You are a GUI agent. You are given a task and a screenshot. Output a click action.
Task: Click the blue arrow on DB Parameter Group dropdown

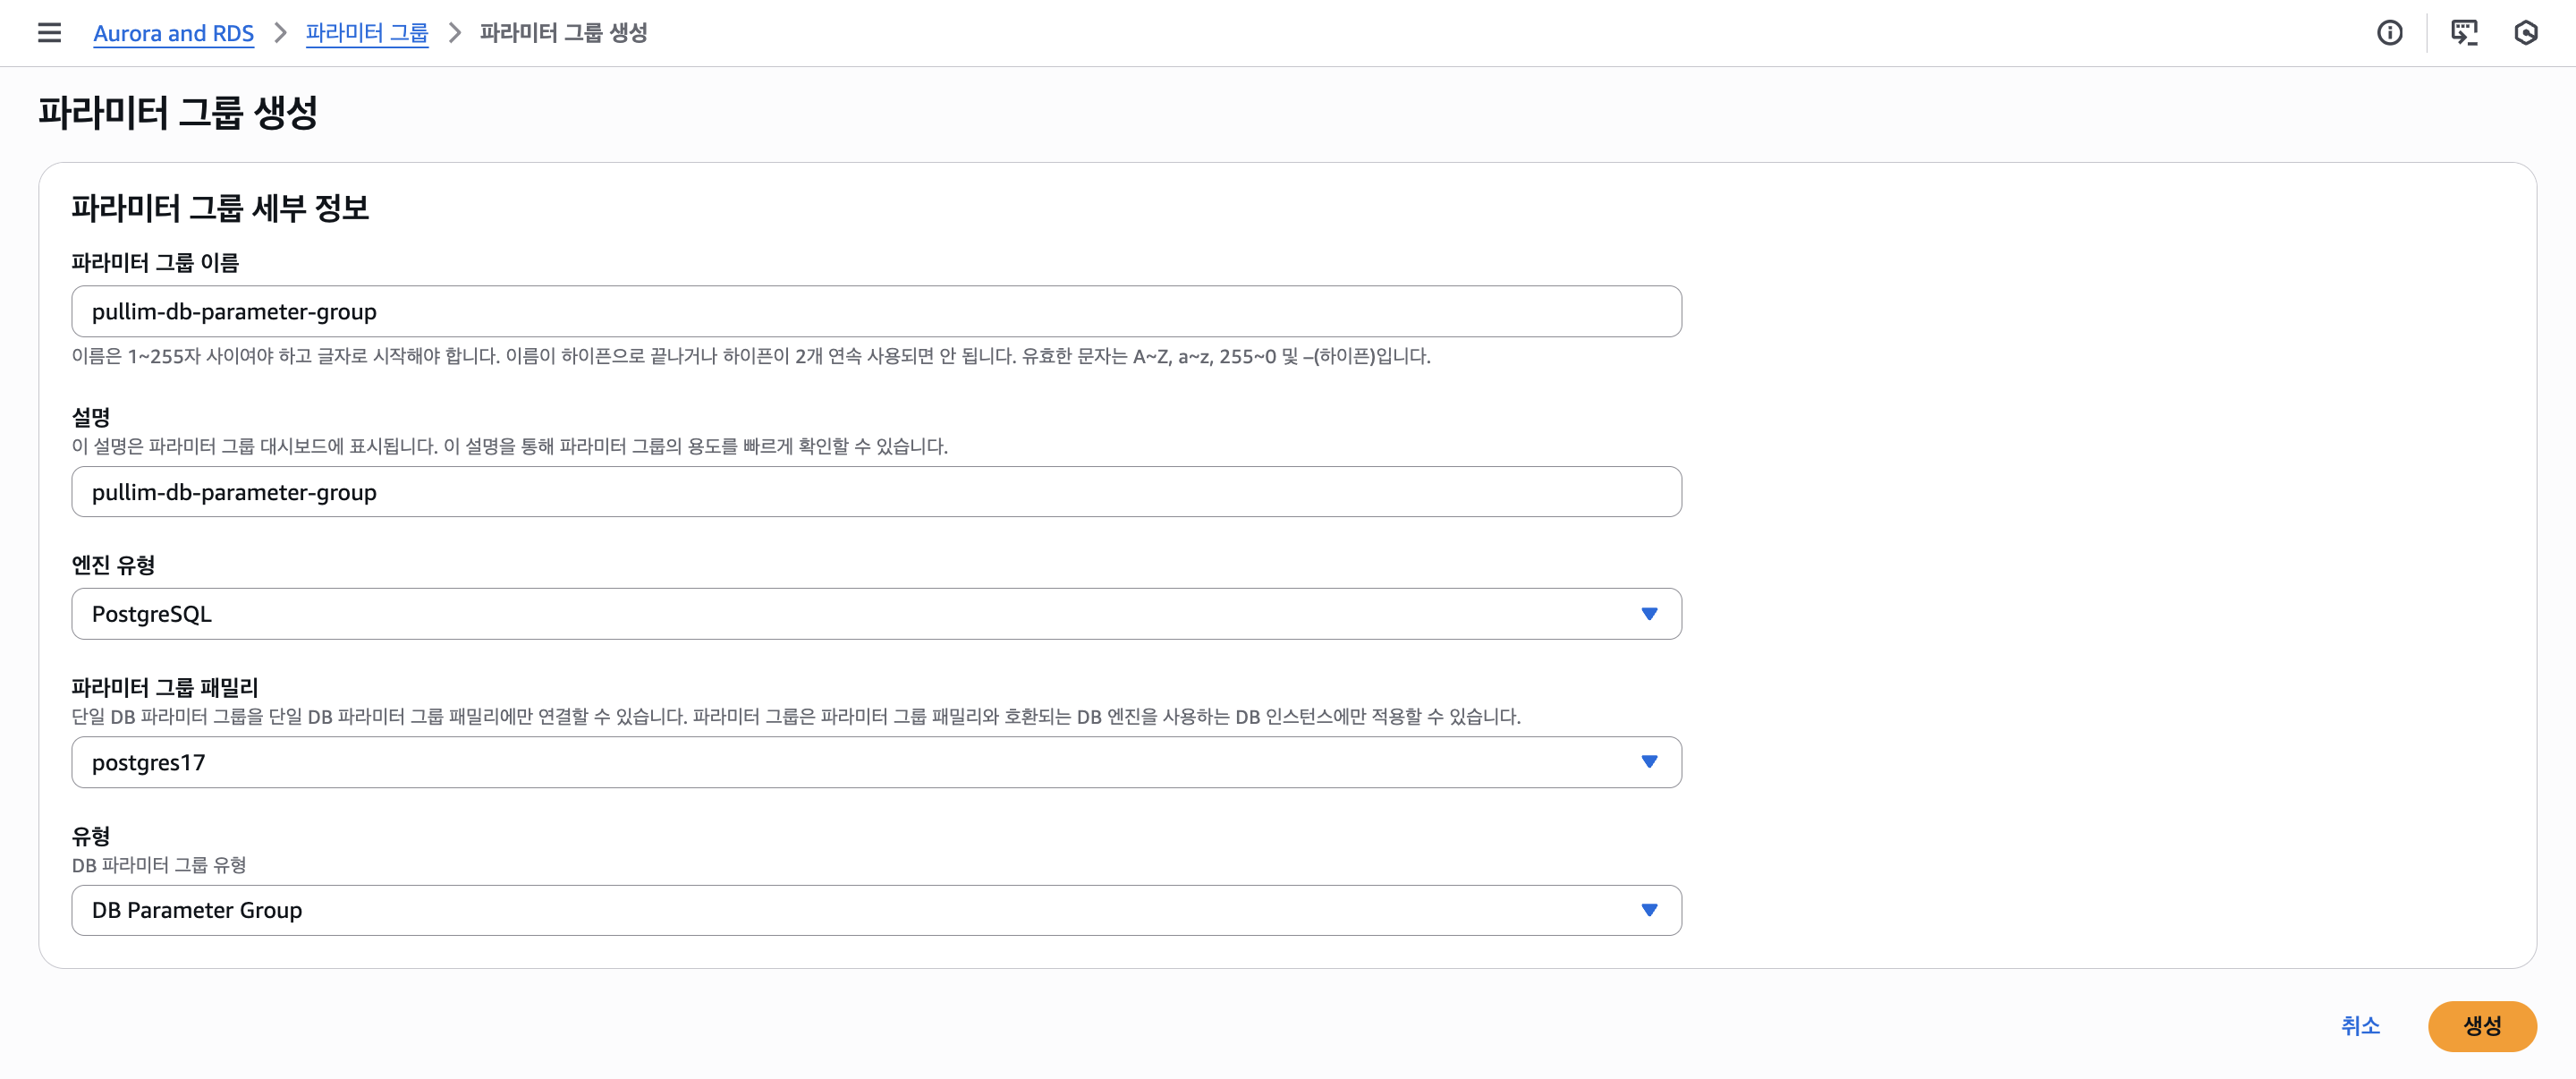[1649, 910]
